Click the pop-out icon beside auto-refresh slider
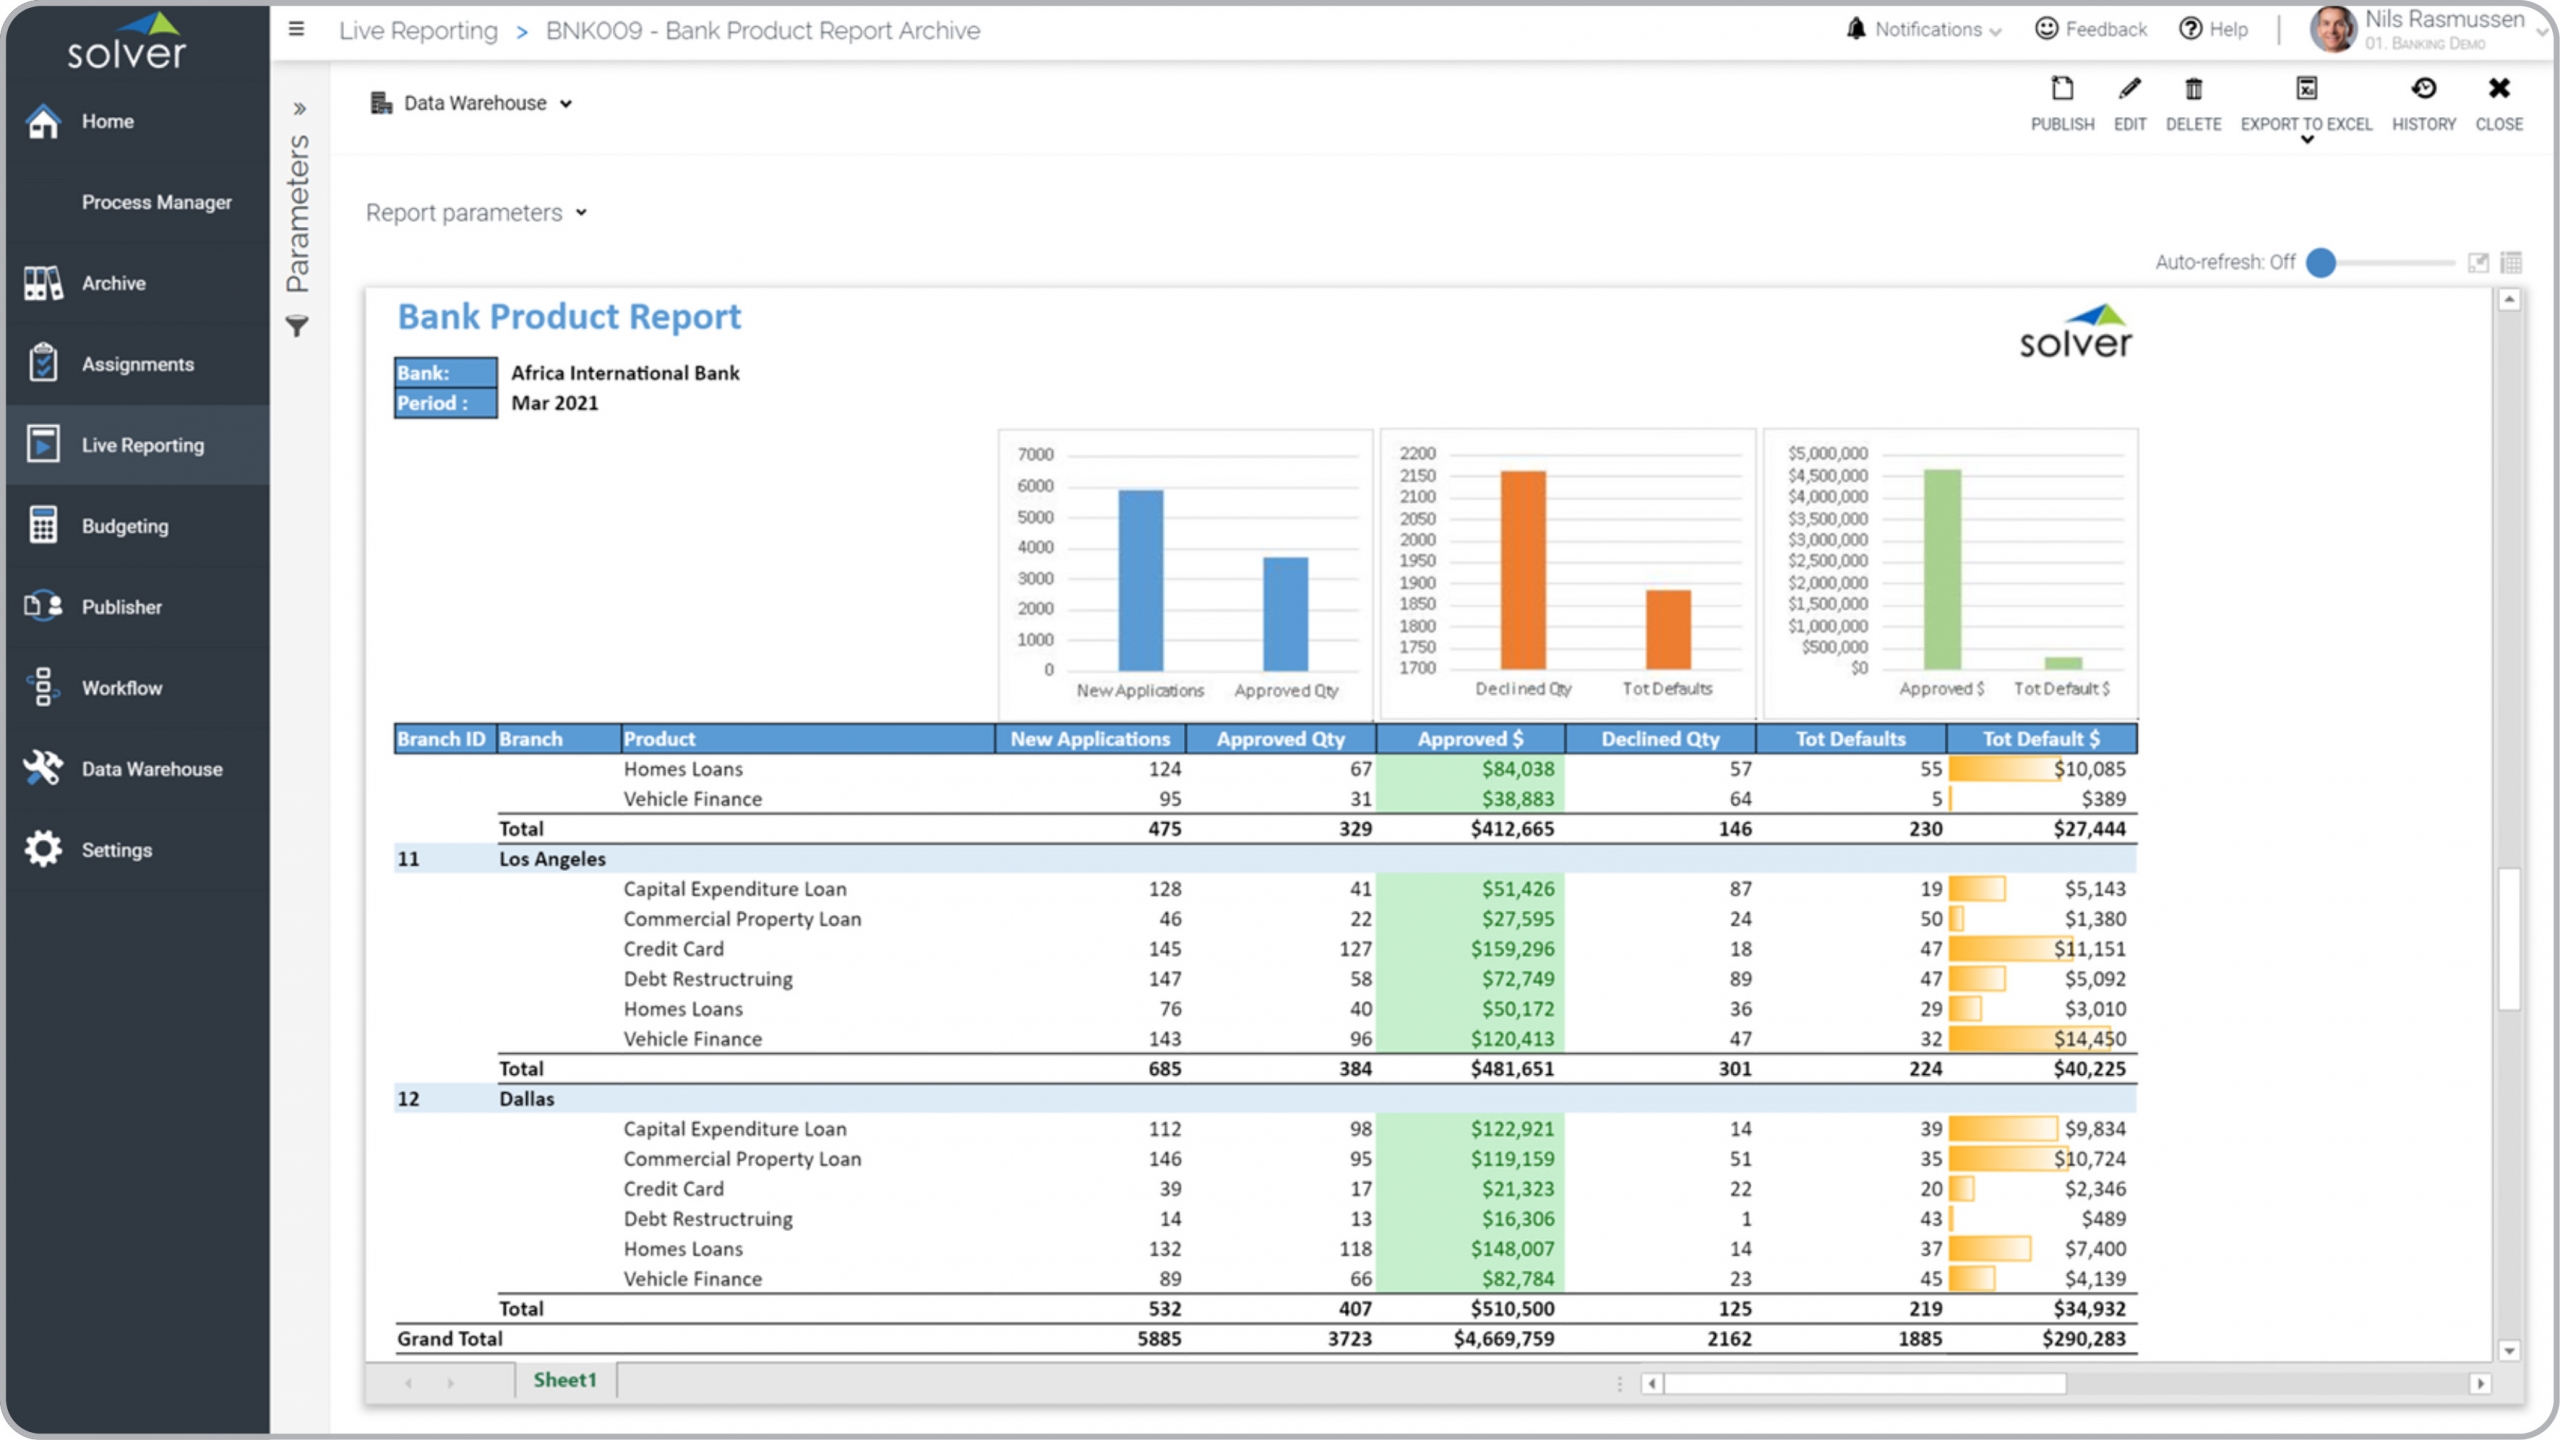 click(x=2478, y=263)
